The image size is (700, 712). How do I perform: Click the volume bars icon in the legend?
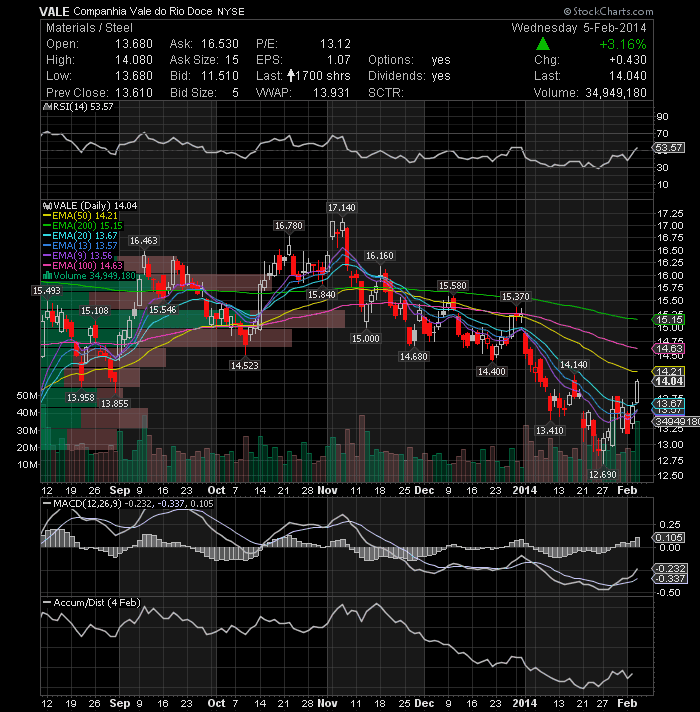[47, 276]
